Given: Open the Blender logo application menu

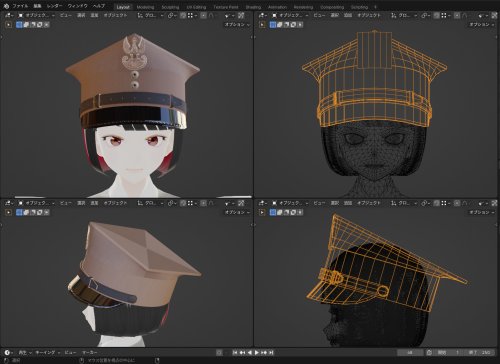Looking at the screenshot, I should click(6, 6).
